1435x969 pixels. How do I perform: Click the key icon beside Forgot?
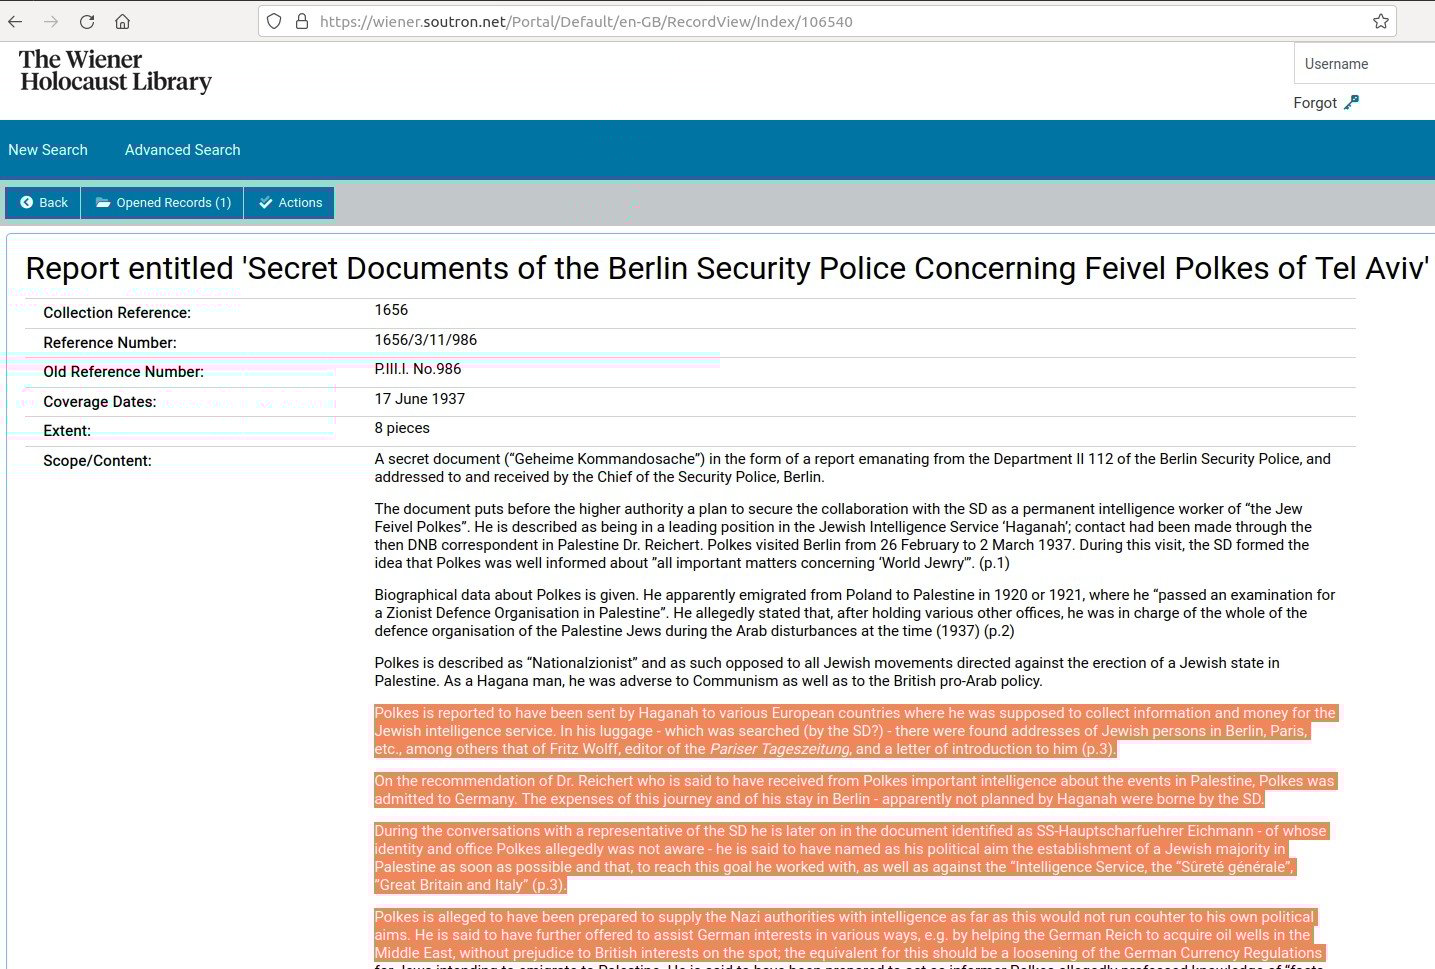click(x=1351, y=102)
